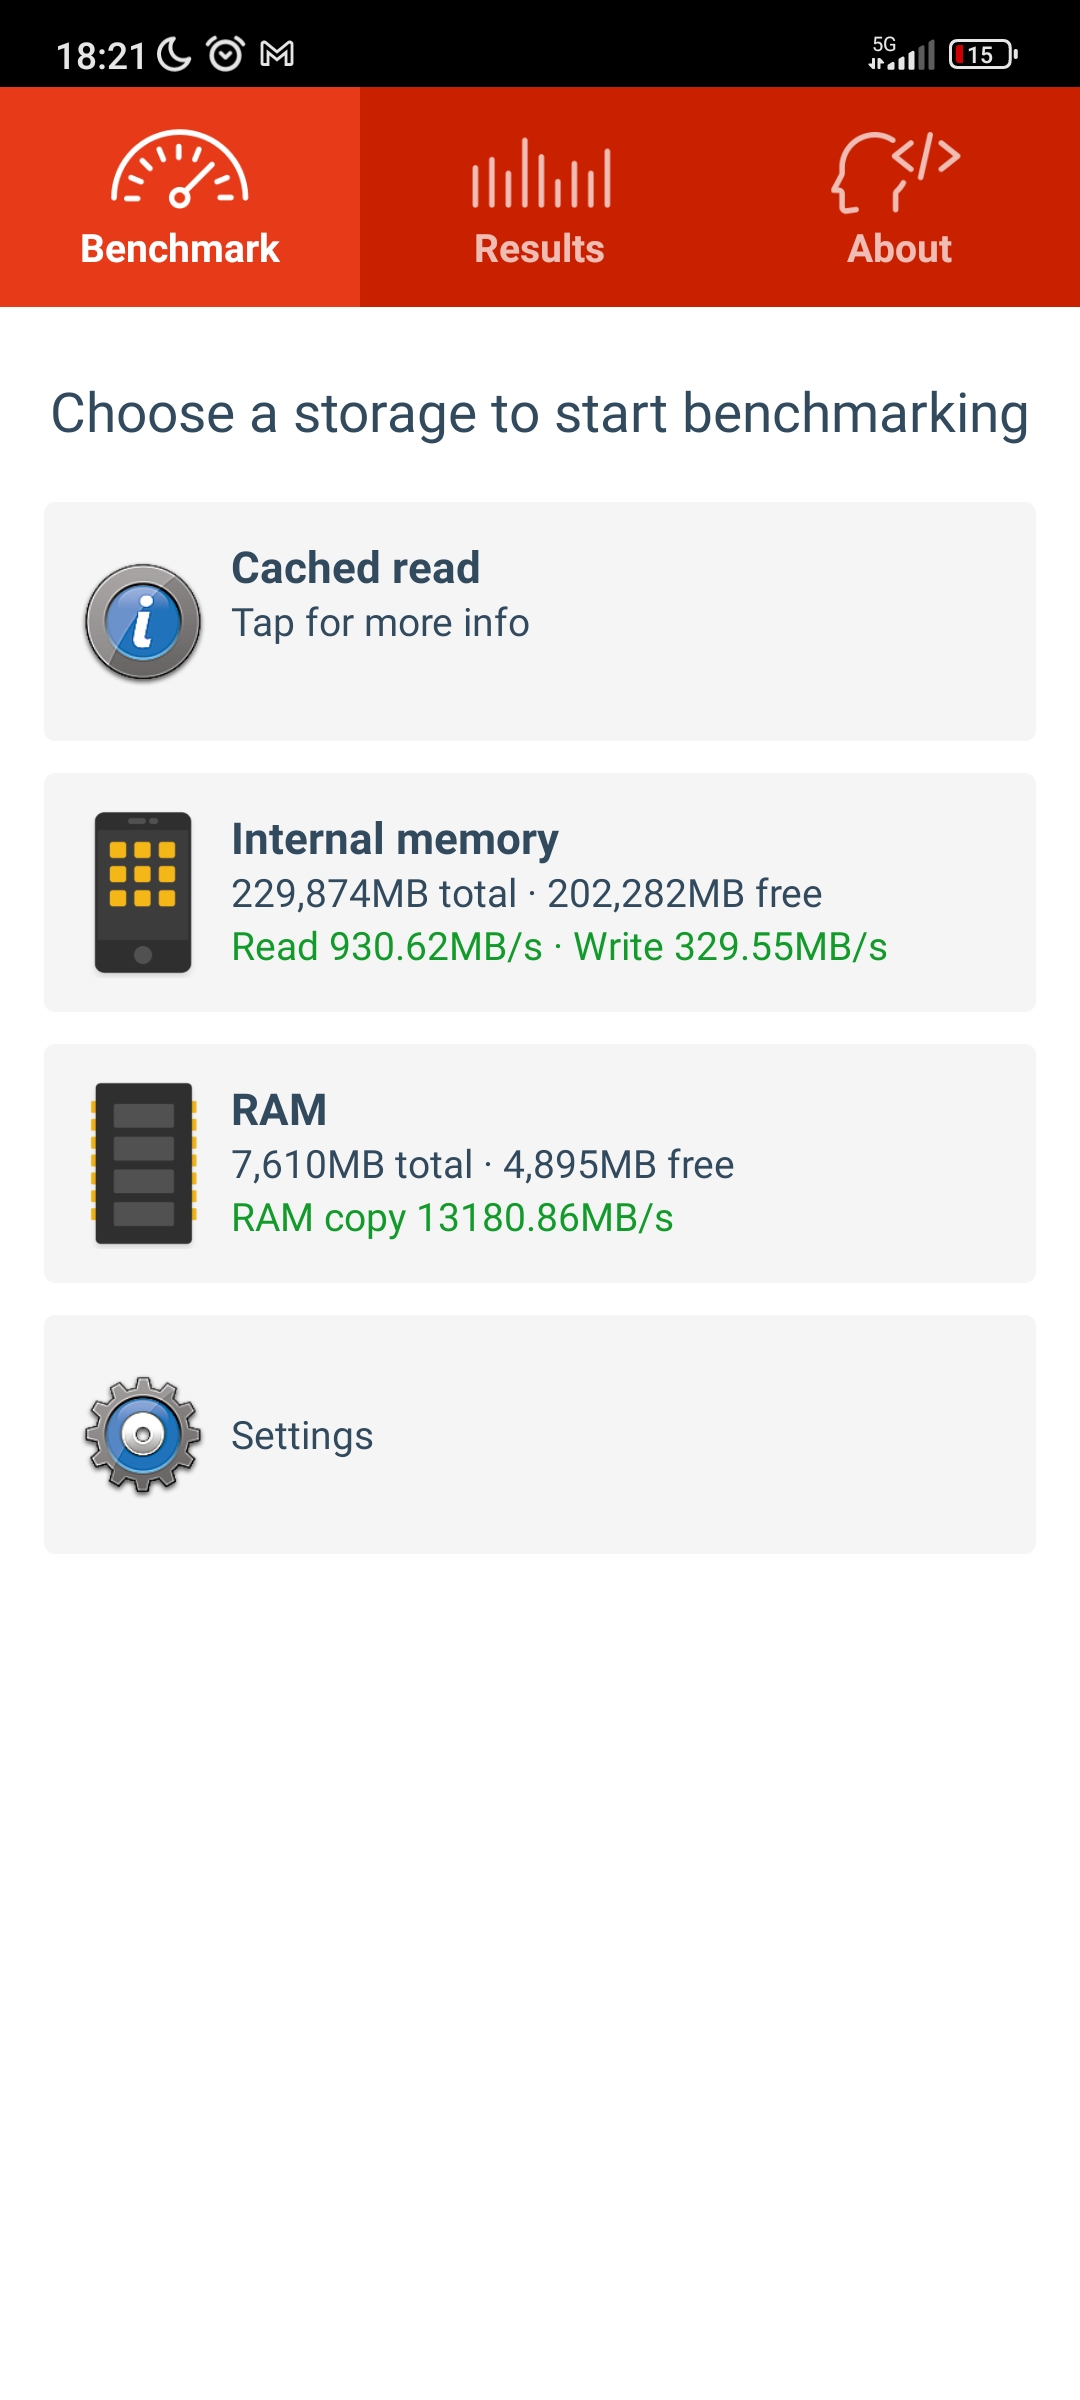Screen dimensions: 1080x2400
Task: Tap the RAM heading to benchmark memory
Action: 279,1110
